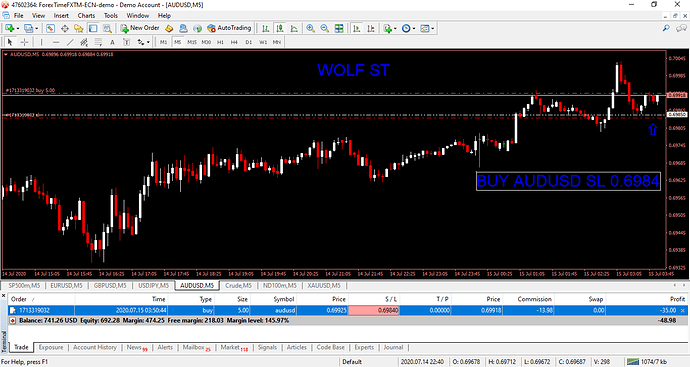Open the Navigator panel

pos(79,29)
